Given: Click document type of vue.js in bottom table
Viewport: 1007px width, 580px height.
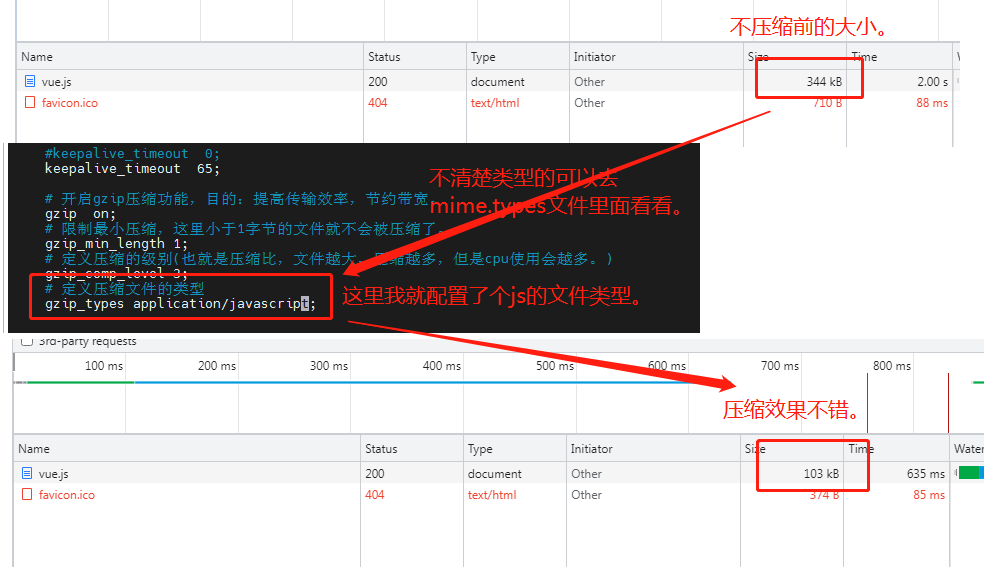Looking at the screenshot, I should pyautogui.click(x=495, y=473).
